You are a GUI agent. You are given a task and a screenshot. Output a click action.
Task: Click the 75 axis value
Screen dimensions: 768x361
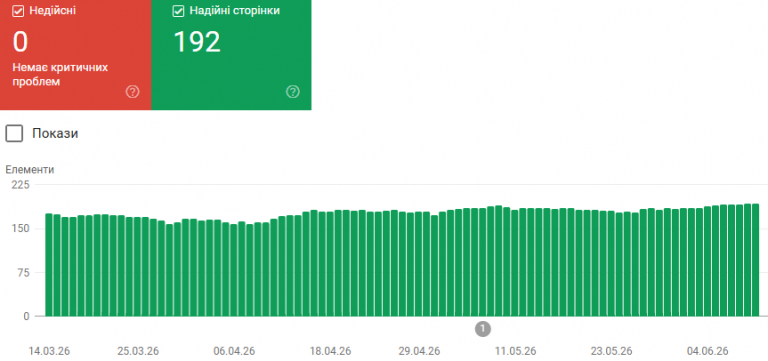click(24, 273)
